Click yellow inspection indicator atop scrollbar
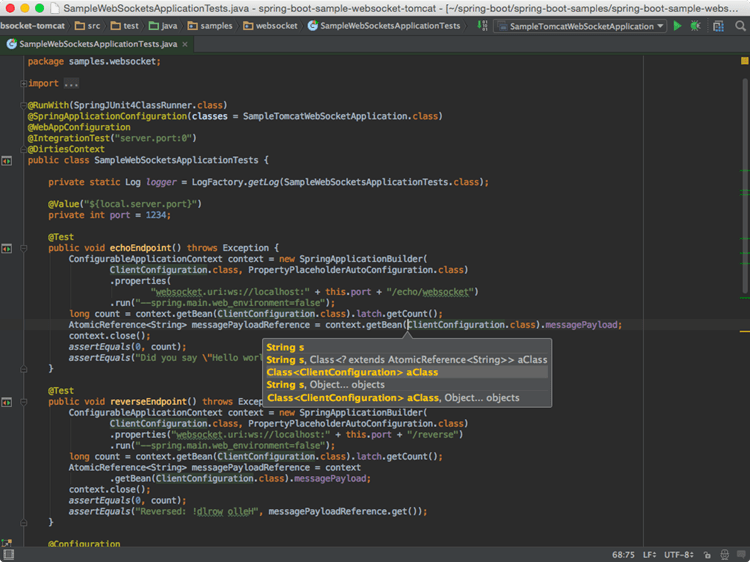 click(x=744, y=61)
